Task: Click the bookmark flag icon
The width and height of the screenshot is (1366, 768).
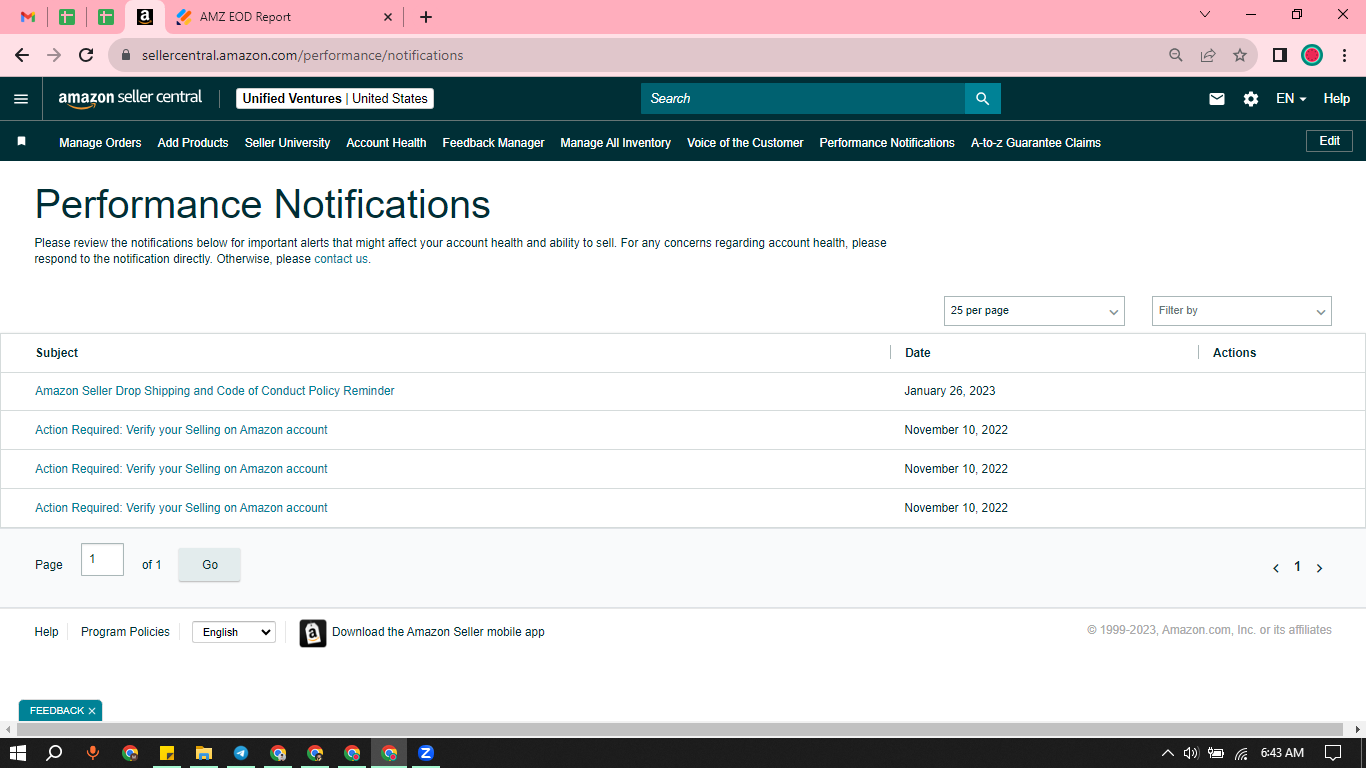Action: click(x=21, y=142)
